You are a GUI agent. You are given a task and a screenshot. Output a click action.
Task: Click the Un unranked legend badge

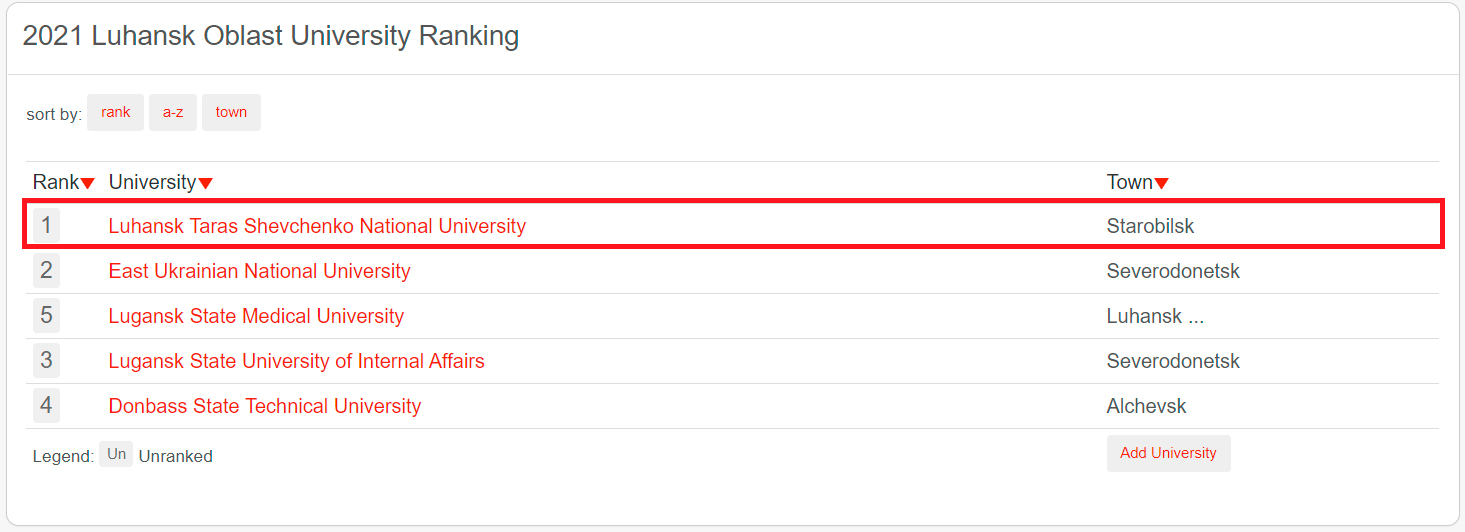(x=116, y=455)
